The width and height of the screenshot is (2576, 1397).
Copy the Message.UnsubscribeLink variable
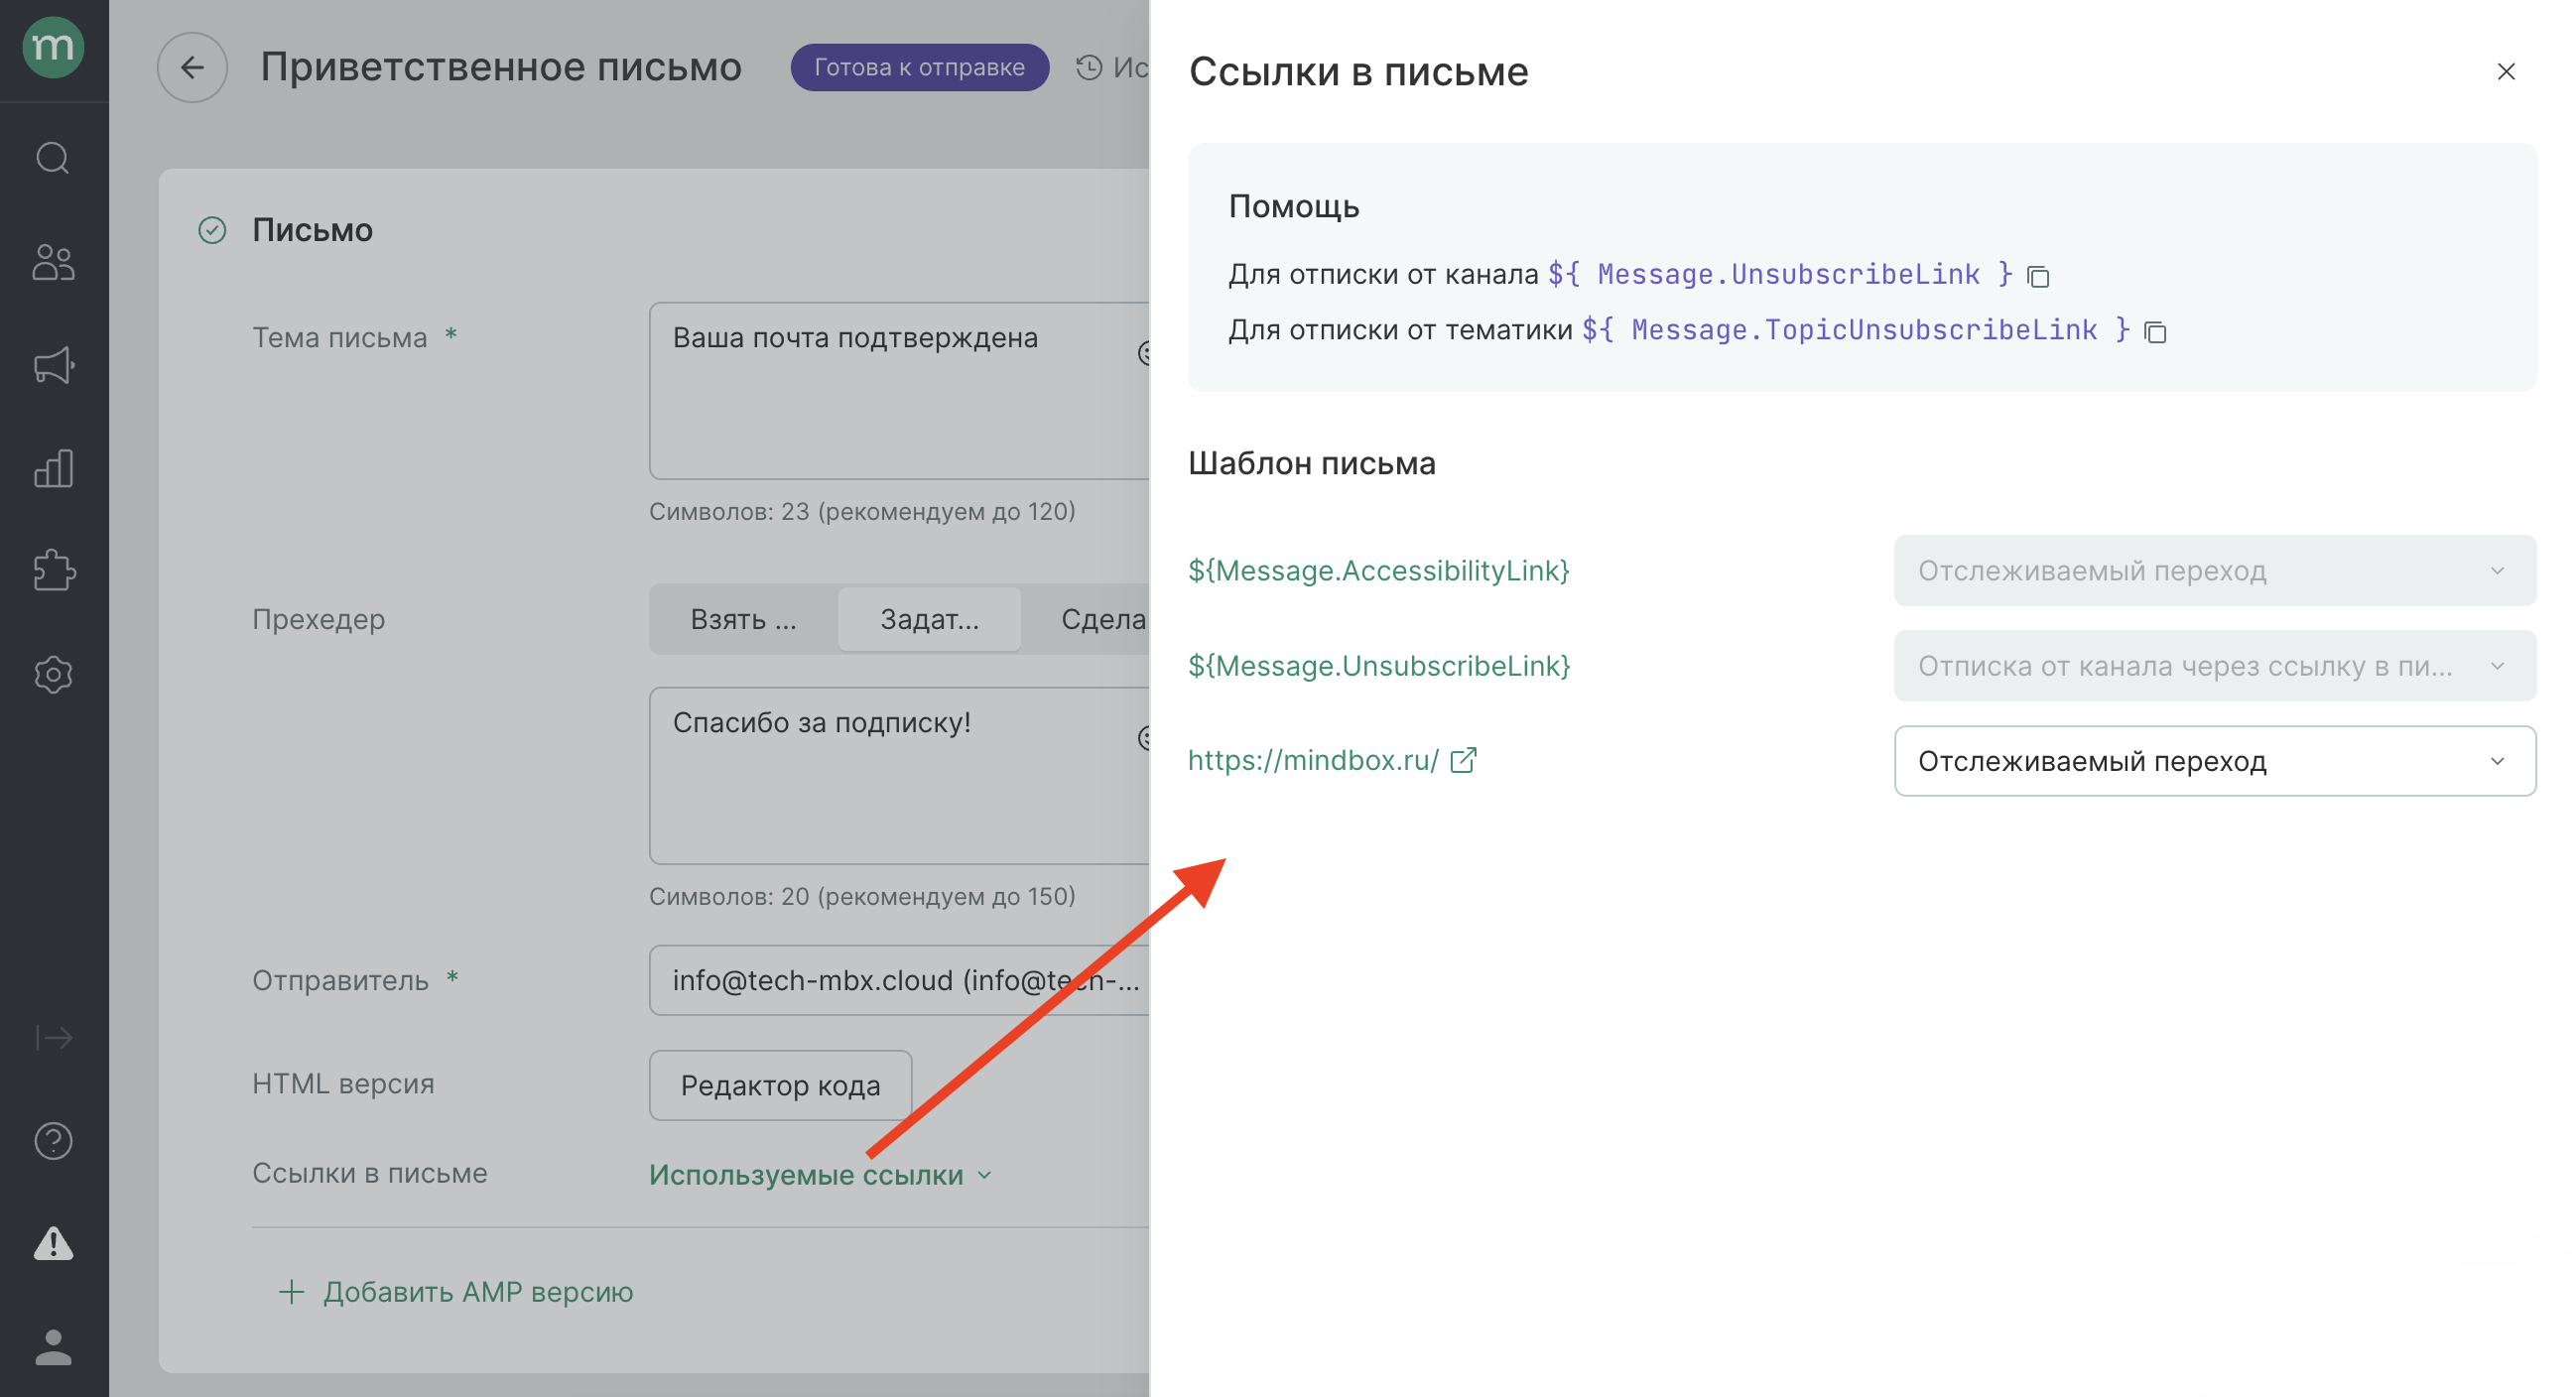pos(2038,276)
